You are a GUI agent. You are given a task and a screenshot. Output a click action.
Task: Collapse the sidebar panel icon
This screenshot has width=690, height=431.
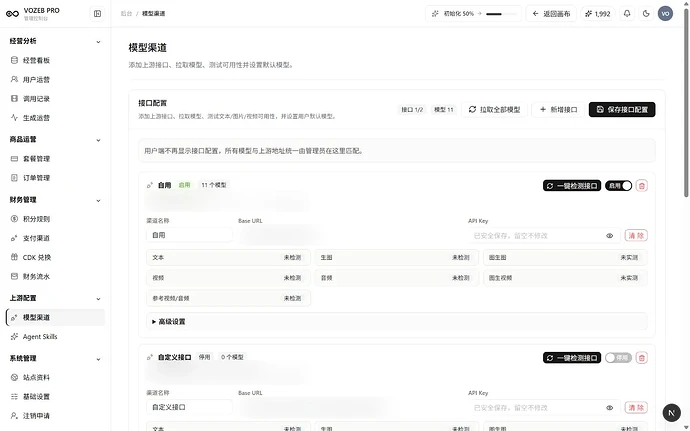tap(97, 14)
